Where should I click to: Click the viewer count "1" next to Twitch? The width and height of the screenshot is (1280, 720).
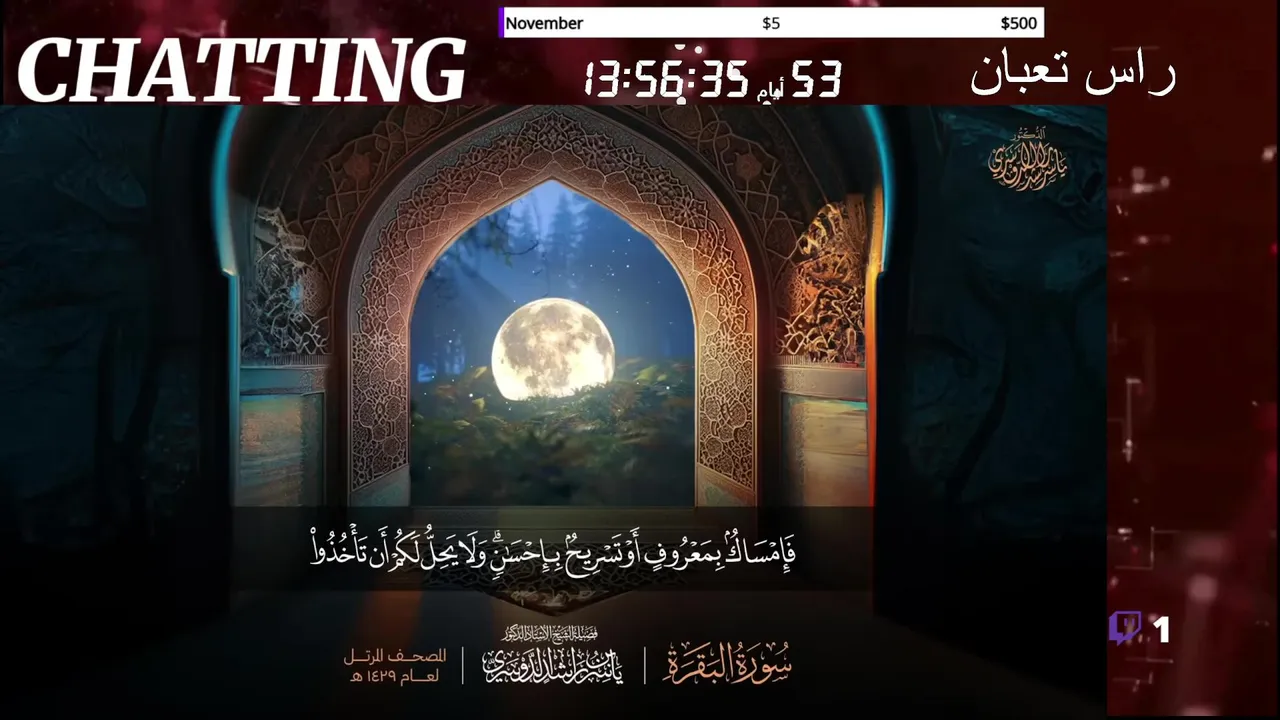click(x=1161, y=630)
